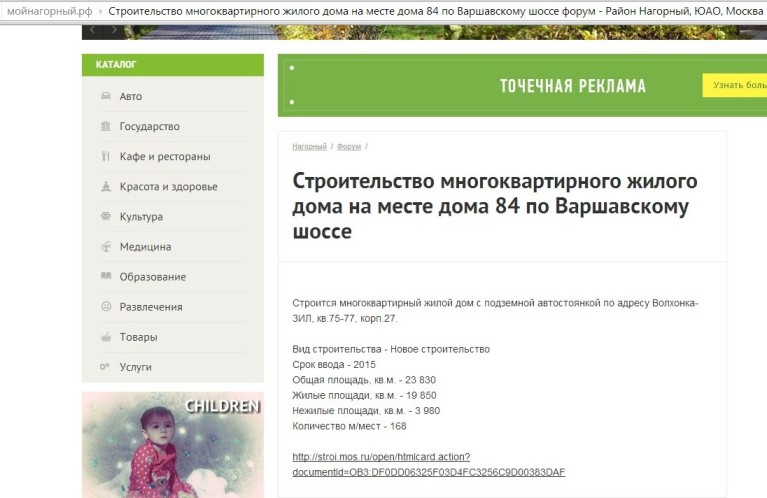Click the Красота и здоровье category icon
767x498 pixels.
coord(105,186)
